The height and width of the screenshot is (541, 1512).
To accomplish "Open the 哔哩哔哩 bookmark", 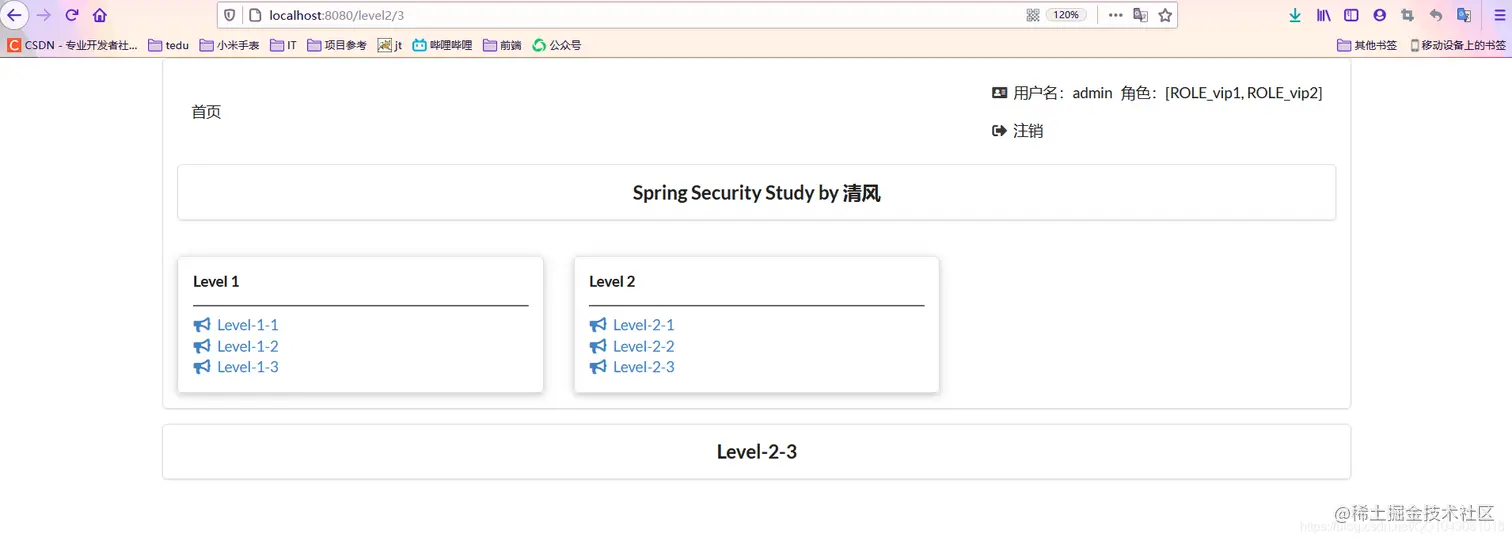I will point(442,45).
